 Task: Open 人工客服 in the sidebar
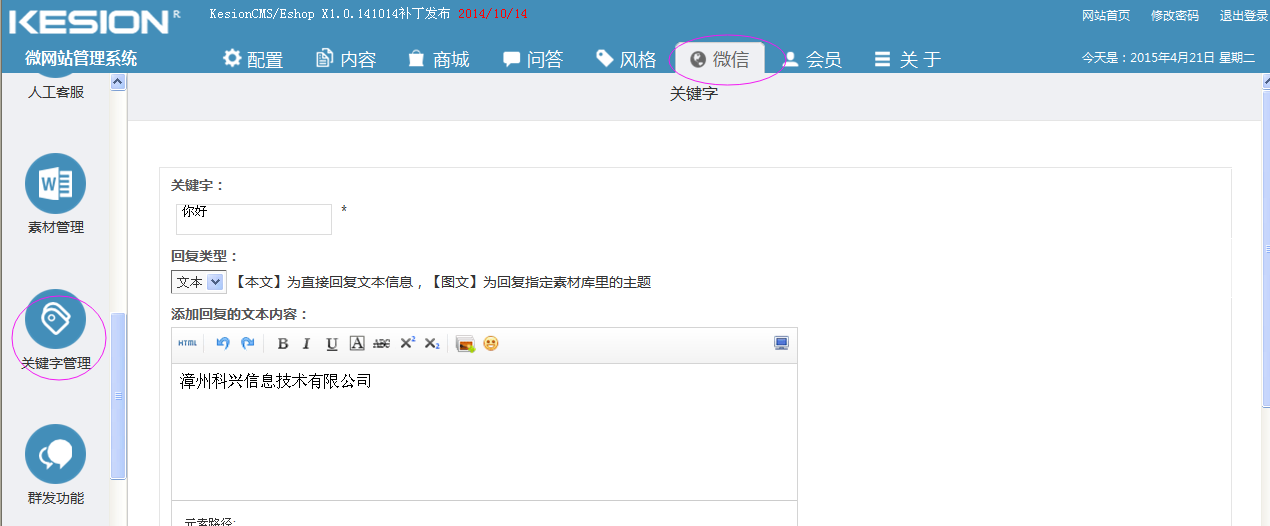click(x=56, y=92)
